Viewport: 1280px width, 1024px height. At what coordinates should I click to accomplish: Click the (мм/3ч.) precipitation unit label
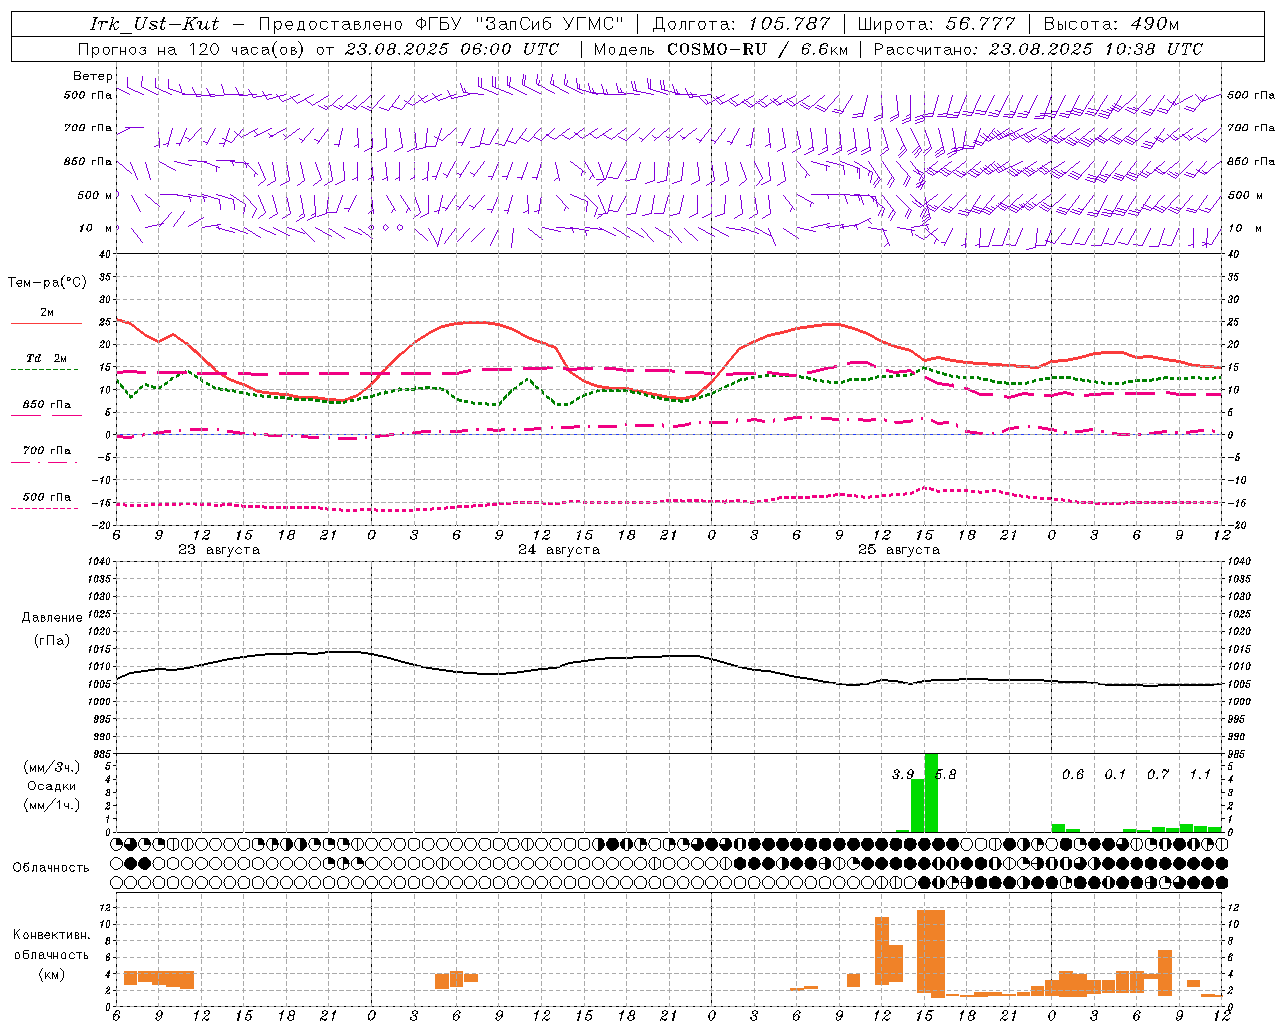tap(52, 768)
